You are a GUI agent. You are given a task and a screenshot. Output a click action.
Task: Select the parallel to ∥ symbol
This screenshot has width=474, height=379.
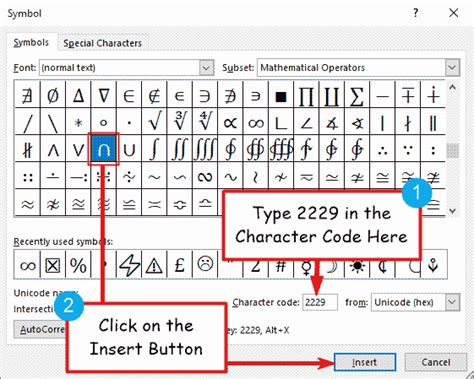click(x=433, y=122)
